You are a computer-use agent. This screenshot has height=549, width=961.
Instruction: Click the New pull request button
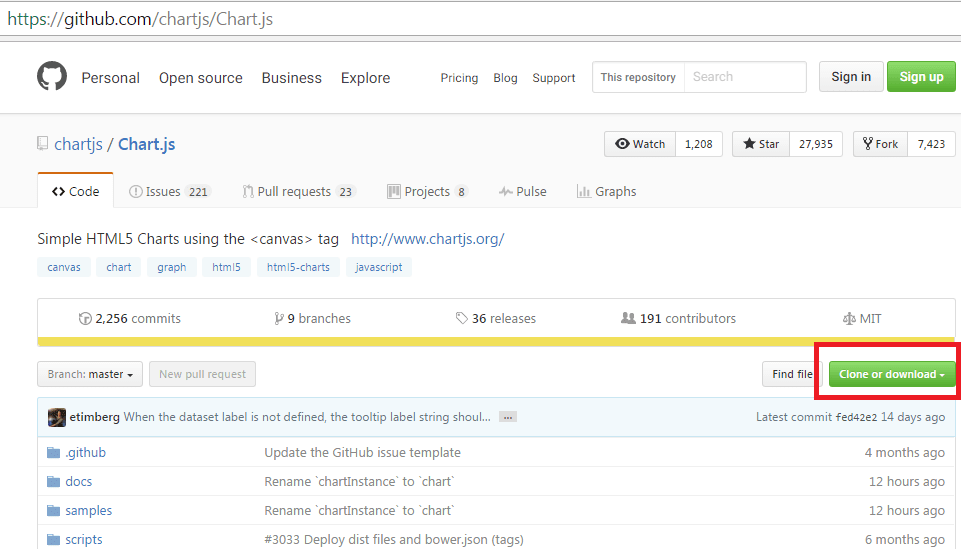pos(202,374)
